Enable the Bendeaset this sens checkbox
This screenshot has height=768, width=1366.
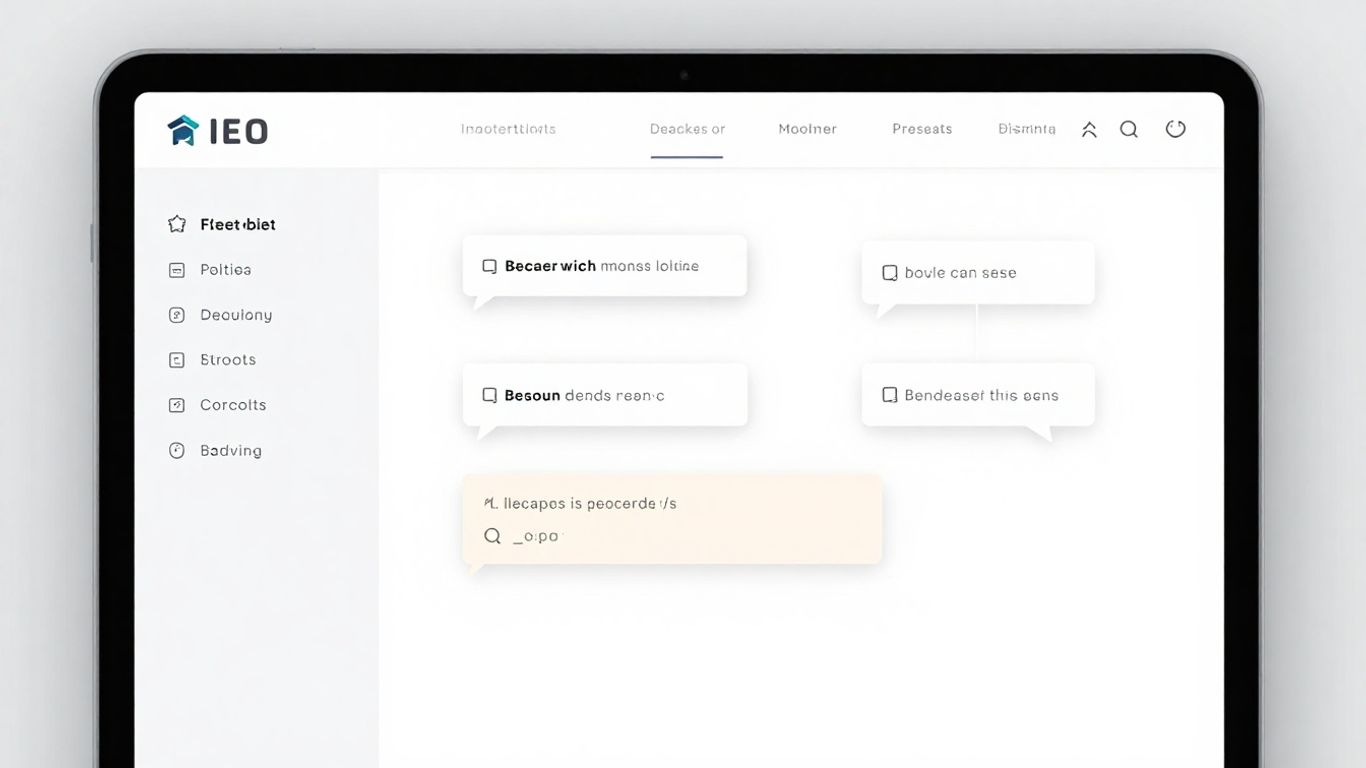[x=889, y=395]
